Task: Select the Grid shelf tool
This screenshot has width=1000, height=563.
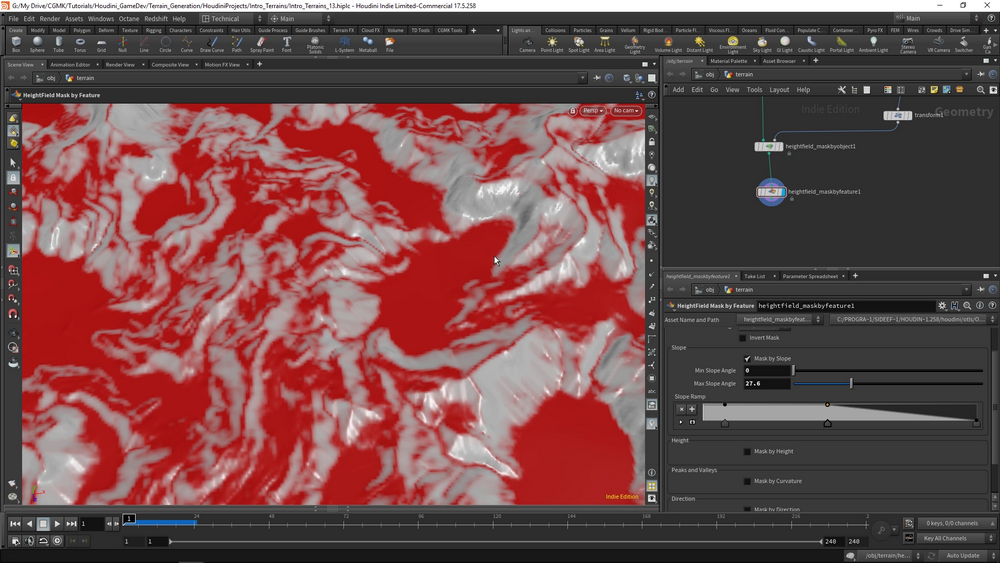Action: coord(101,44)
